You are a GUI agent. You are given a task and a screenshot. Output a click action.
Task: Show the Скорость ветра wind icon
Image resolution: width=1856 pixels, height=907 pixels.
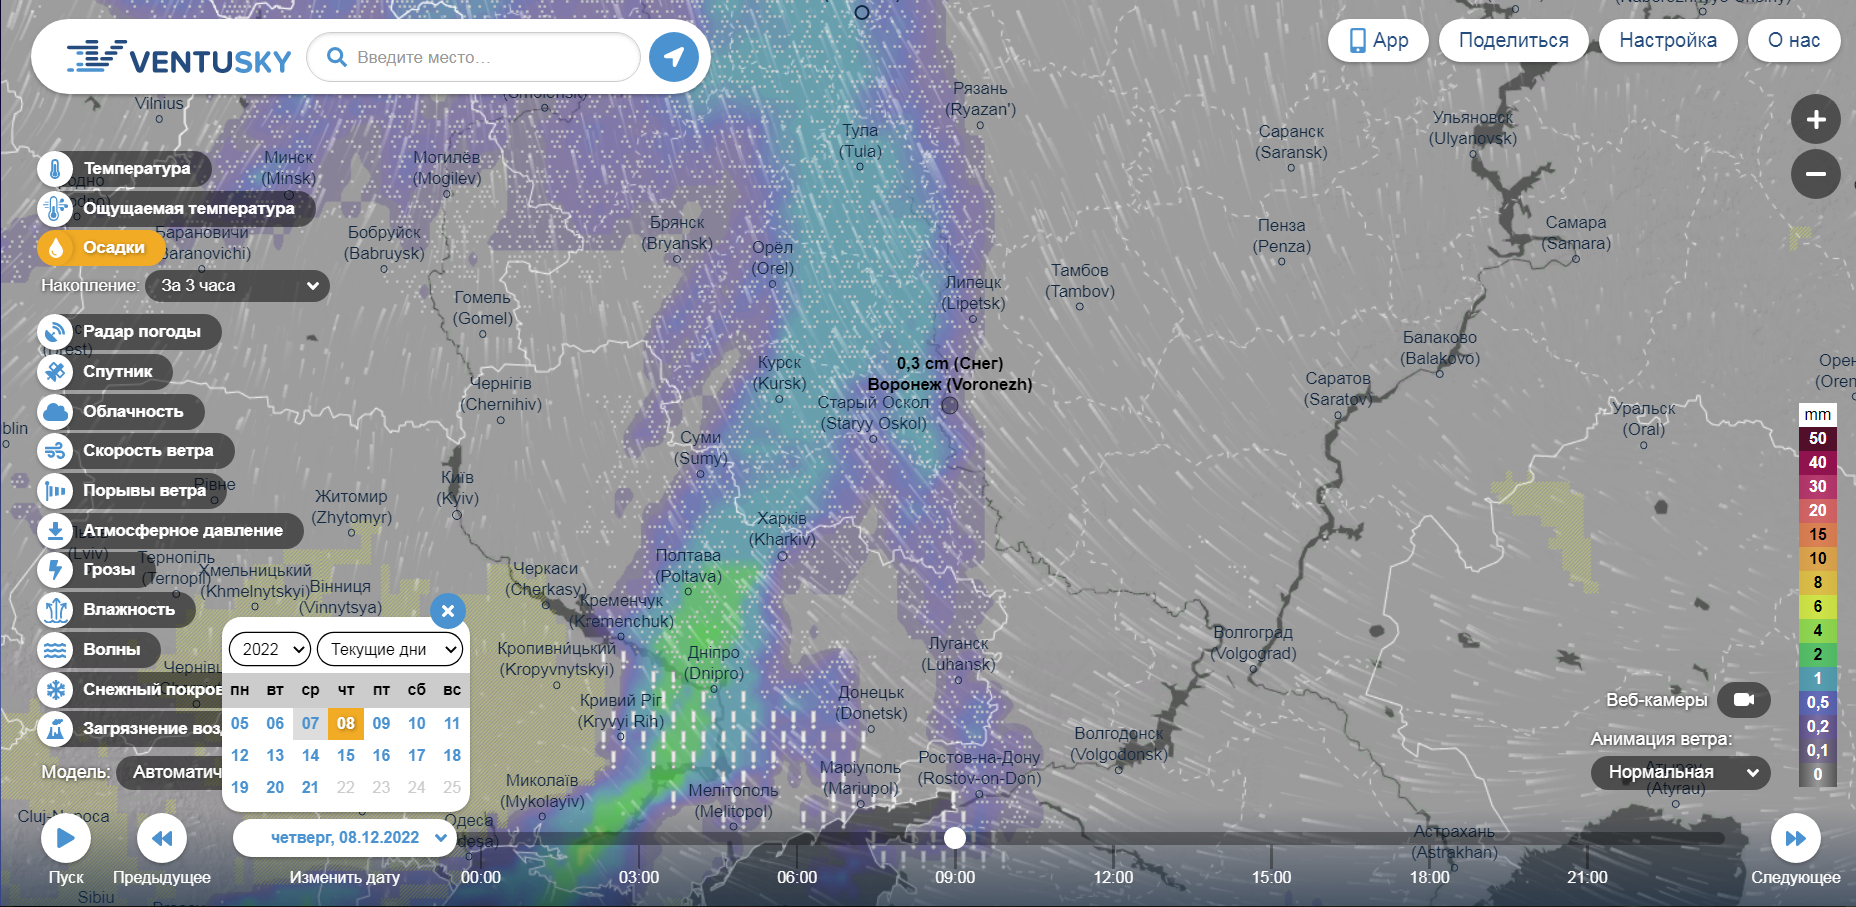(56, 451)
